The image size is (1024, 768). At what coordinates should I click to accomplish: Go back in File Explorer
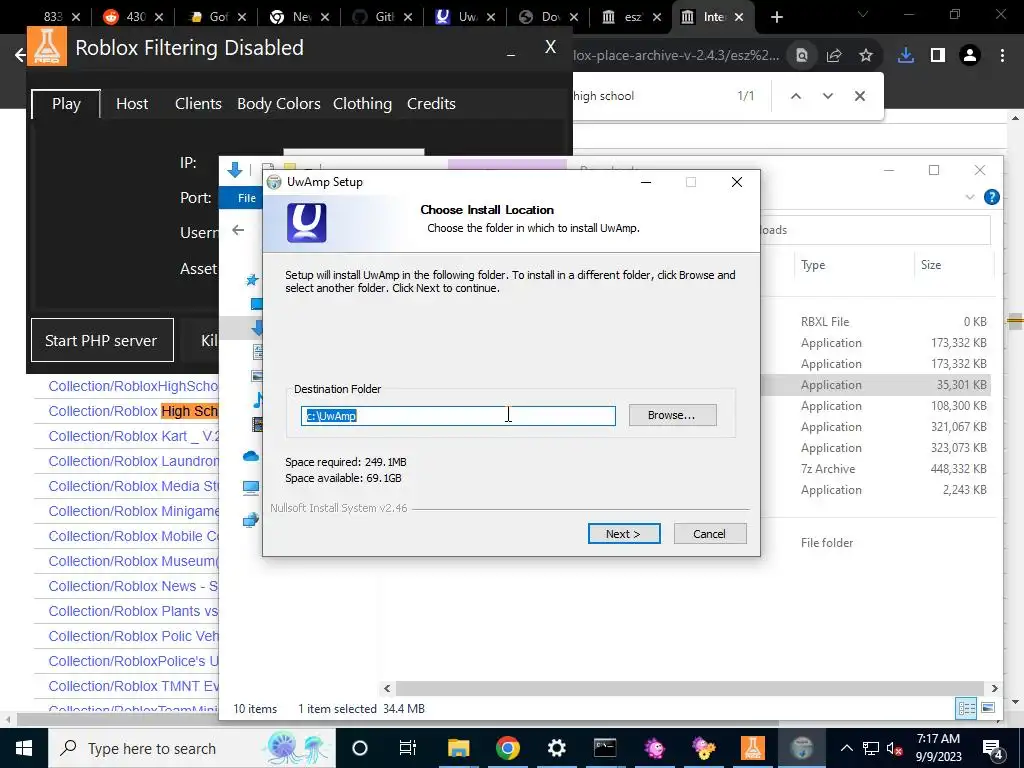[x=238, y=230]
